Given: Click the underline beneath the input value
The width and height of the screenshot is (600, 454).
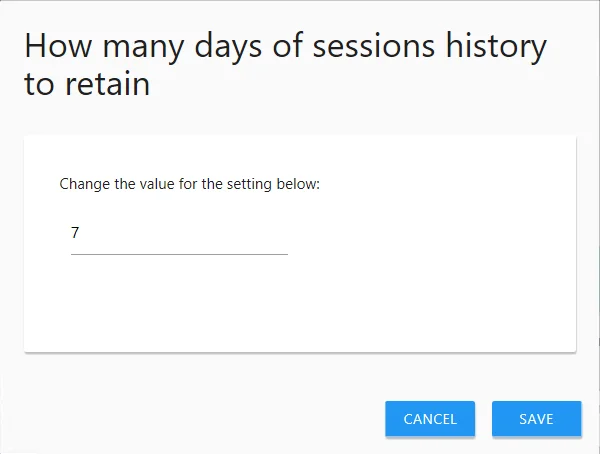Looking at the screenshot, I should click(179, 254).
